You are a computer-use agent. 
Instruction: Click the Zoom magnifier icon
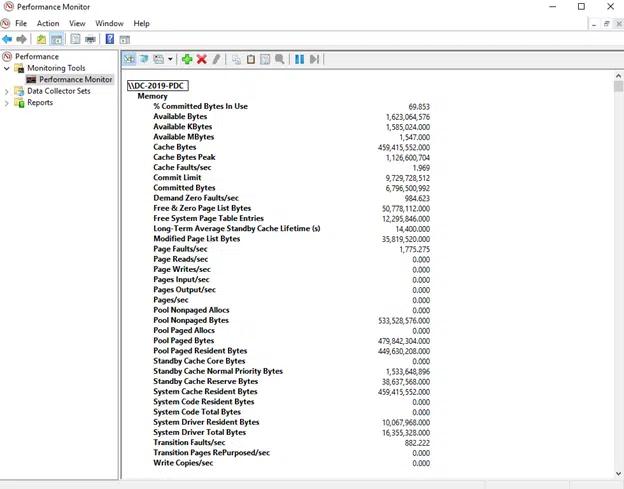(280, 59)
